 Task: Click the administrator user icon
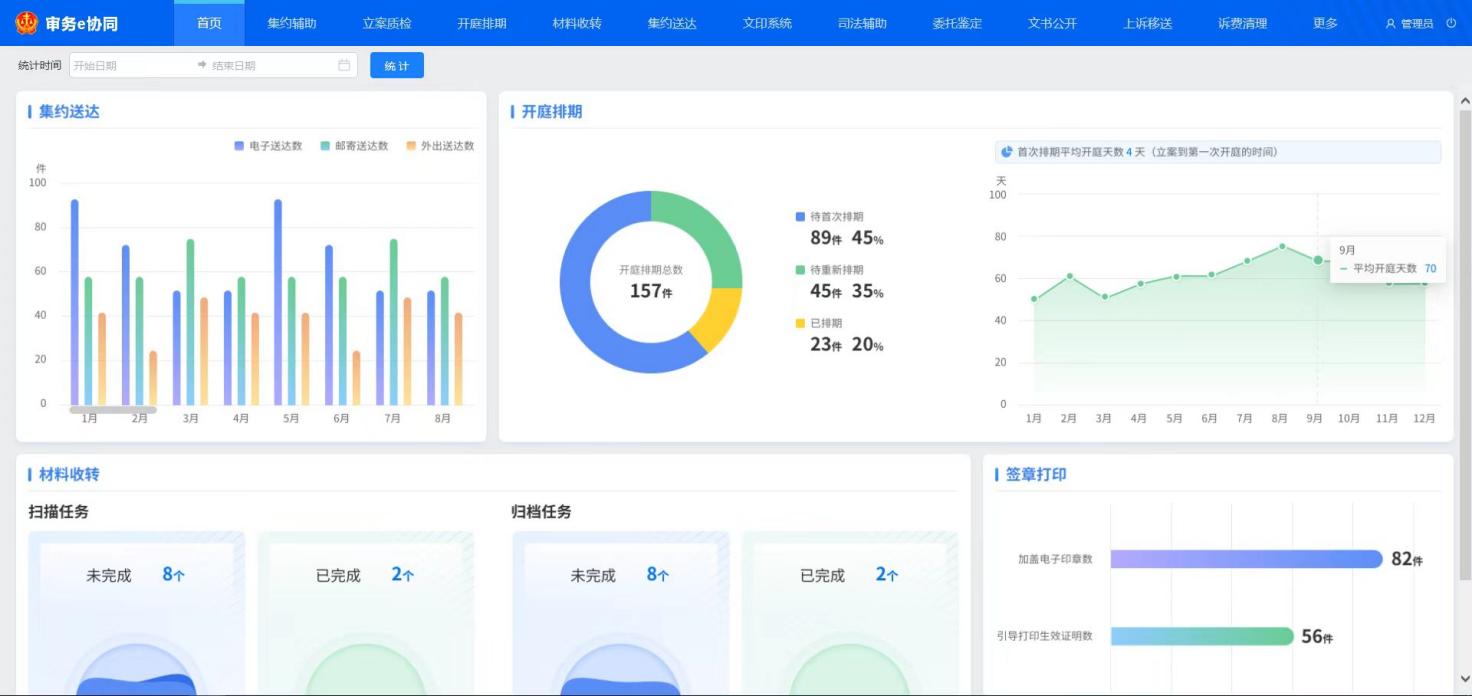pos(1390,24)
